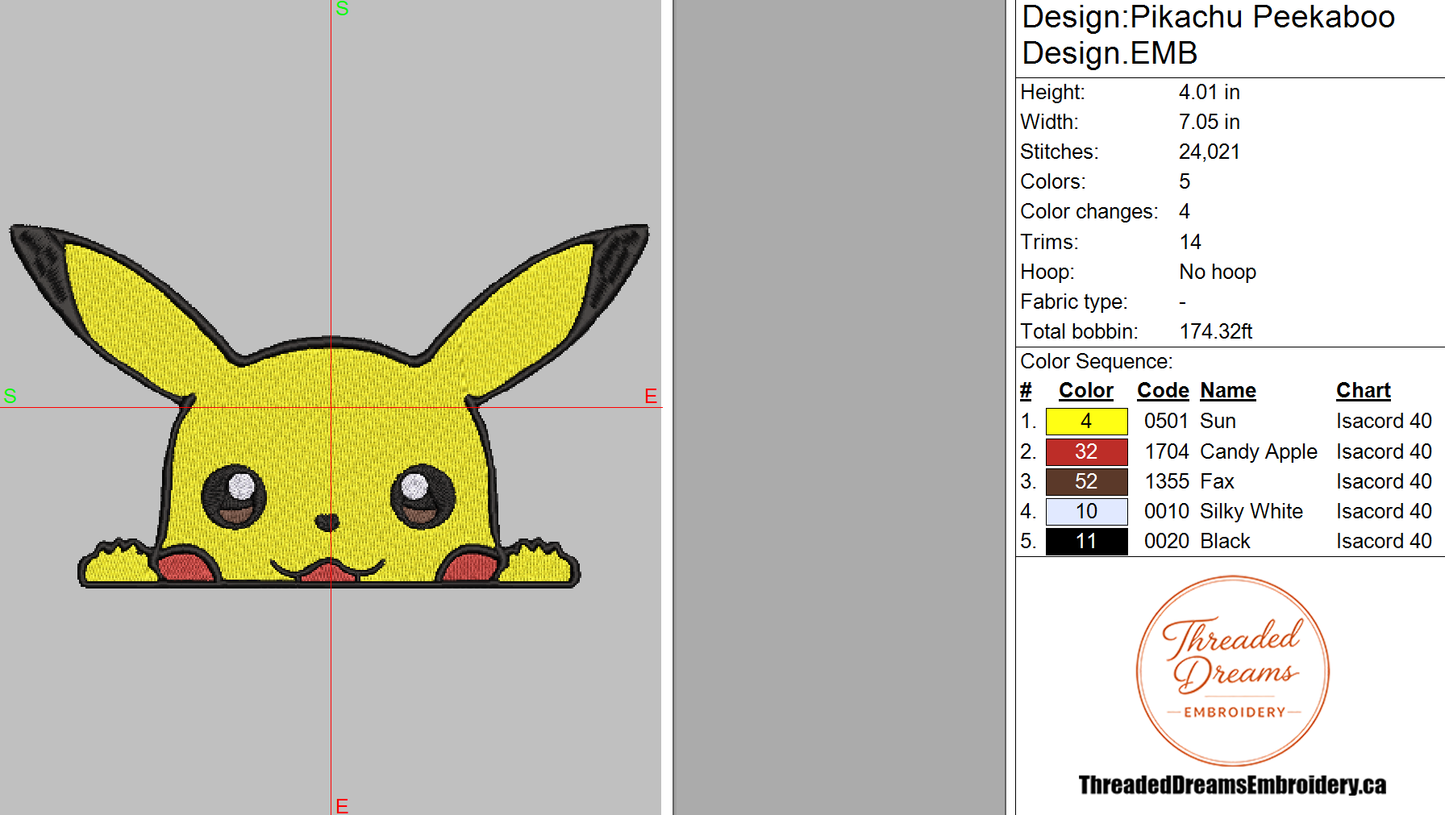The height and width of the screenshot is (815, 1445).
Task: Click the red E end marker at bottom
Action: click(342, 805)
